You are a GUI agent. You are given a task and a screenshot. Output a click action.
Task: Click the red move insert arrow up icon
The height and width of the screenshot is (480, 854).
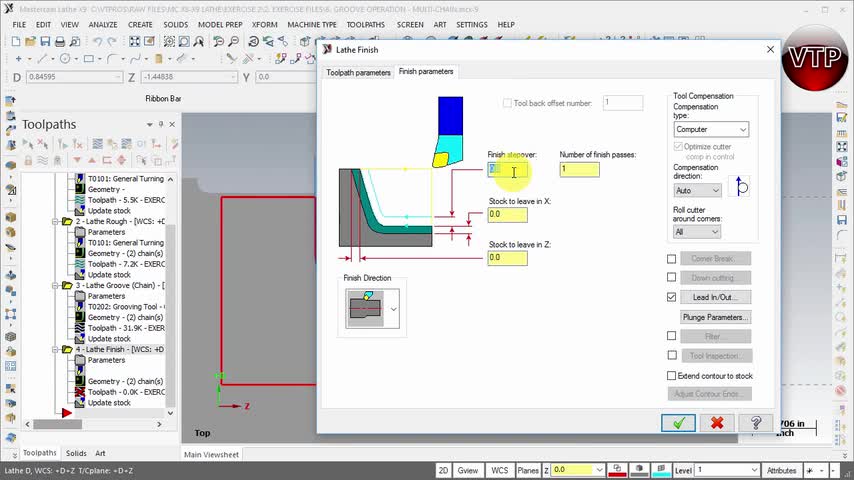[92, 160]
